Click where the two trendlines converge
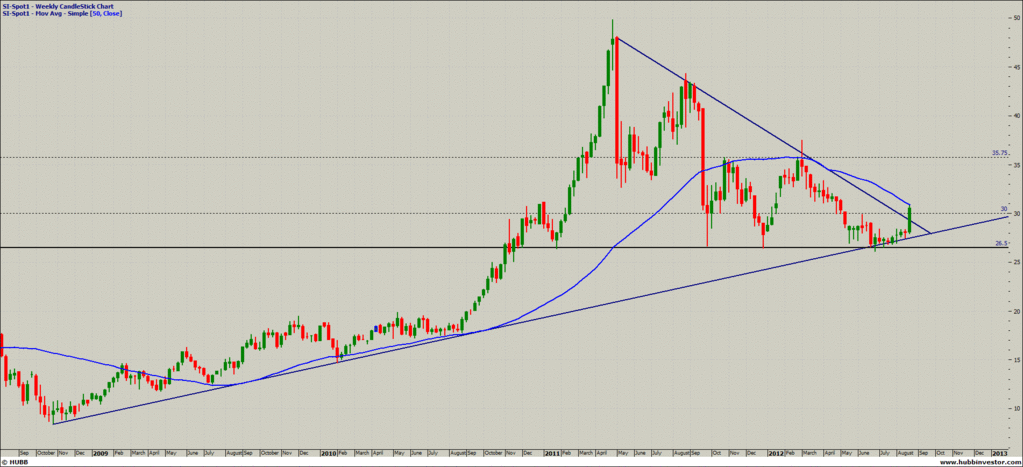Viewport: 1023px width, 467px height. pos(930,233)
